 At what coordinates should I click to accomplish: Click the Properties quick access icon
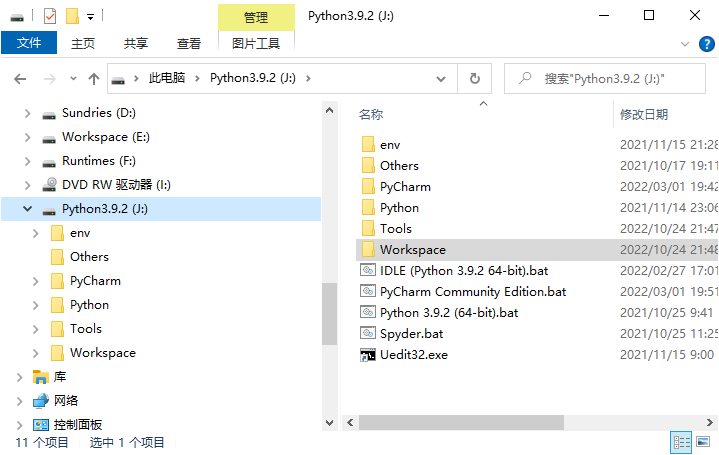50,16
